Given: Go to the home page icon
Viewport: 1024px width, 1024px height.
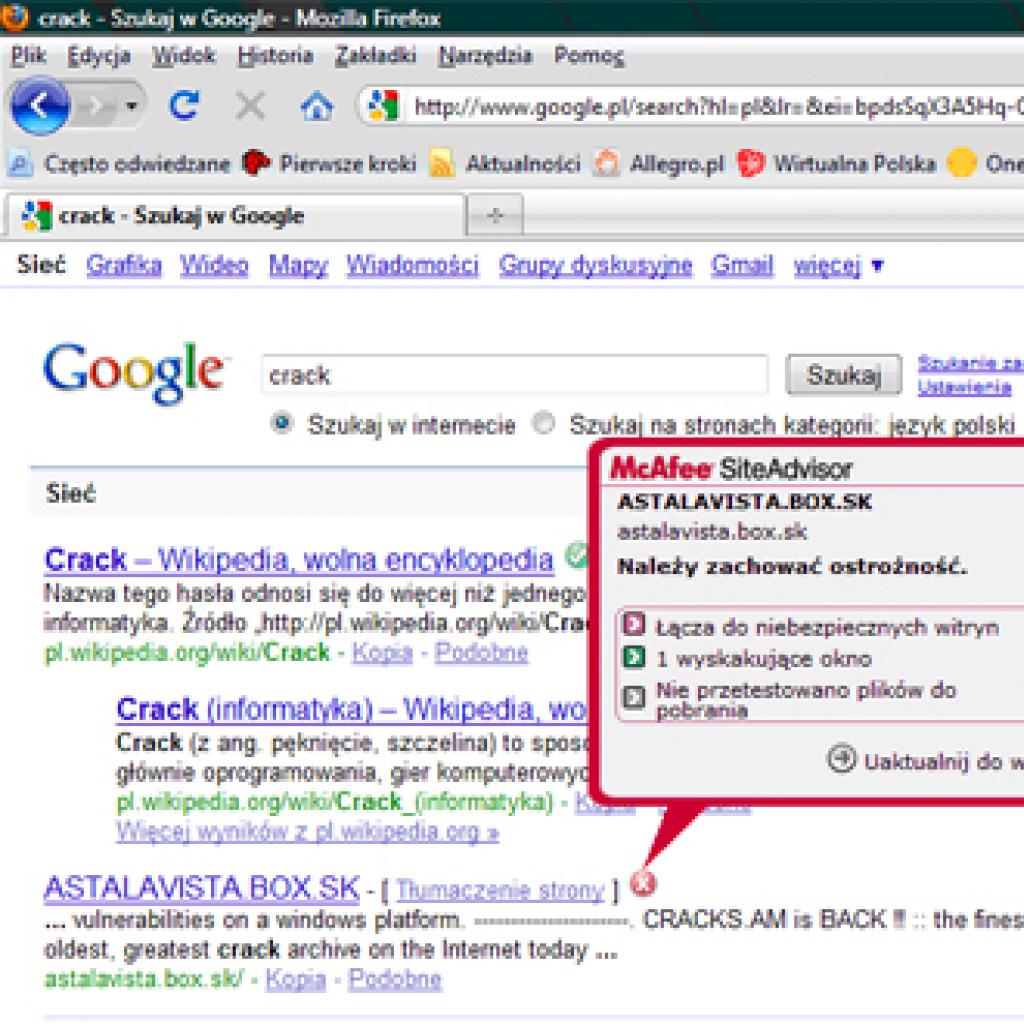Looking at the screenshot, I should pos(317,106).
